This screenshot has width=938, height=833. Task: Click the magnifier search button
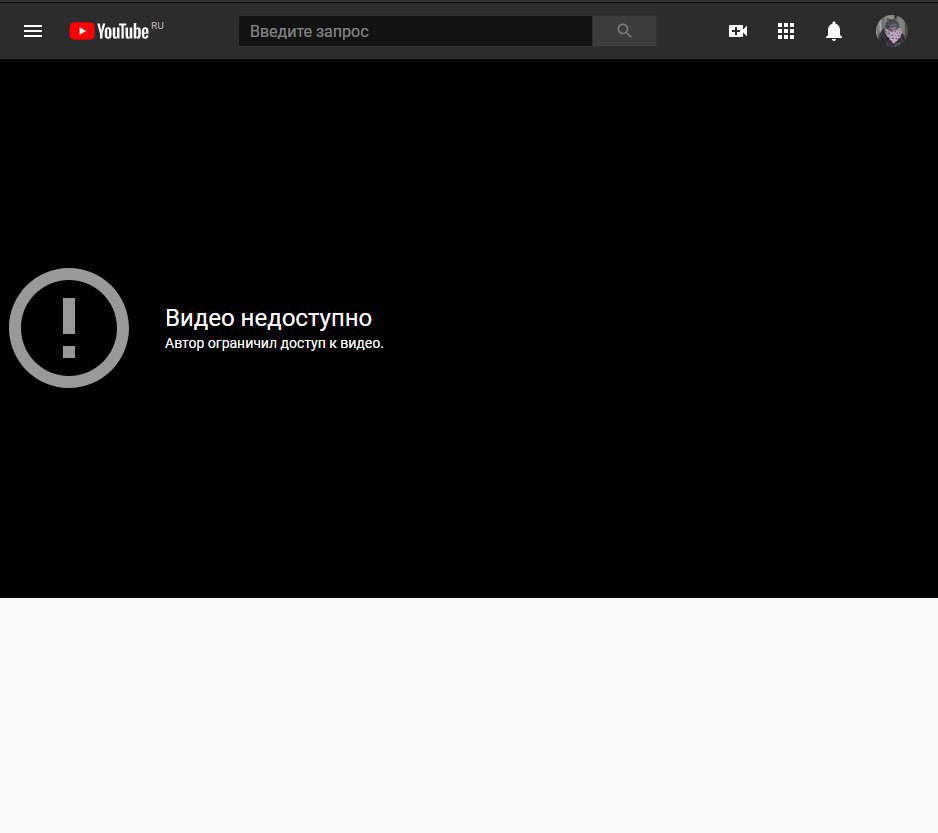624,31
